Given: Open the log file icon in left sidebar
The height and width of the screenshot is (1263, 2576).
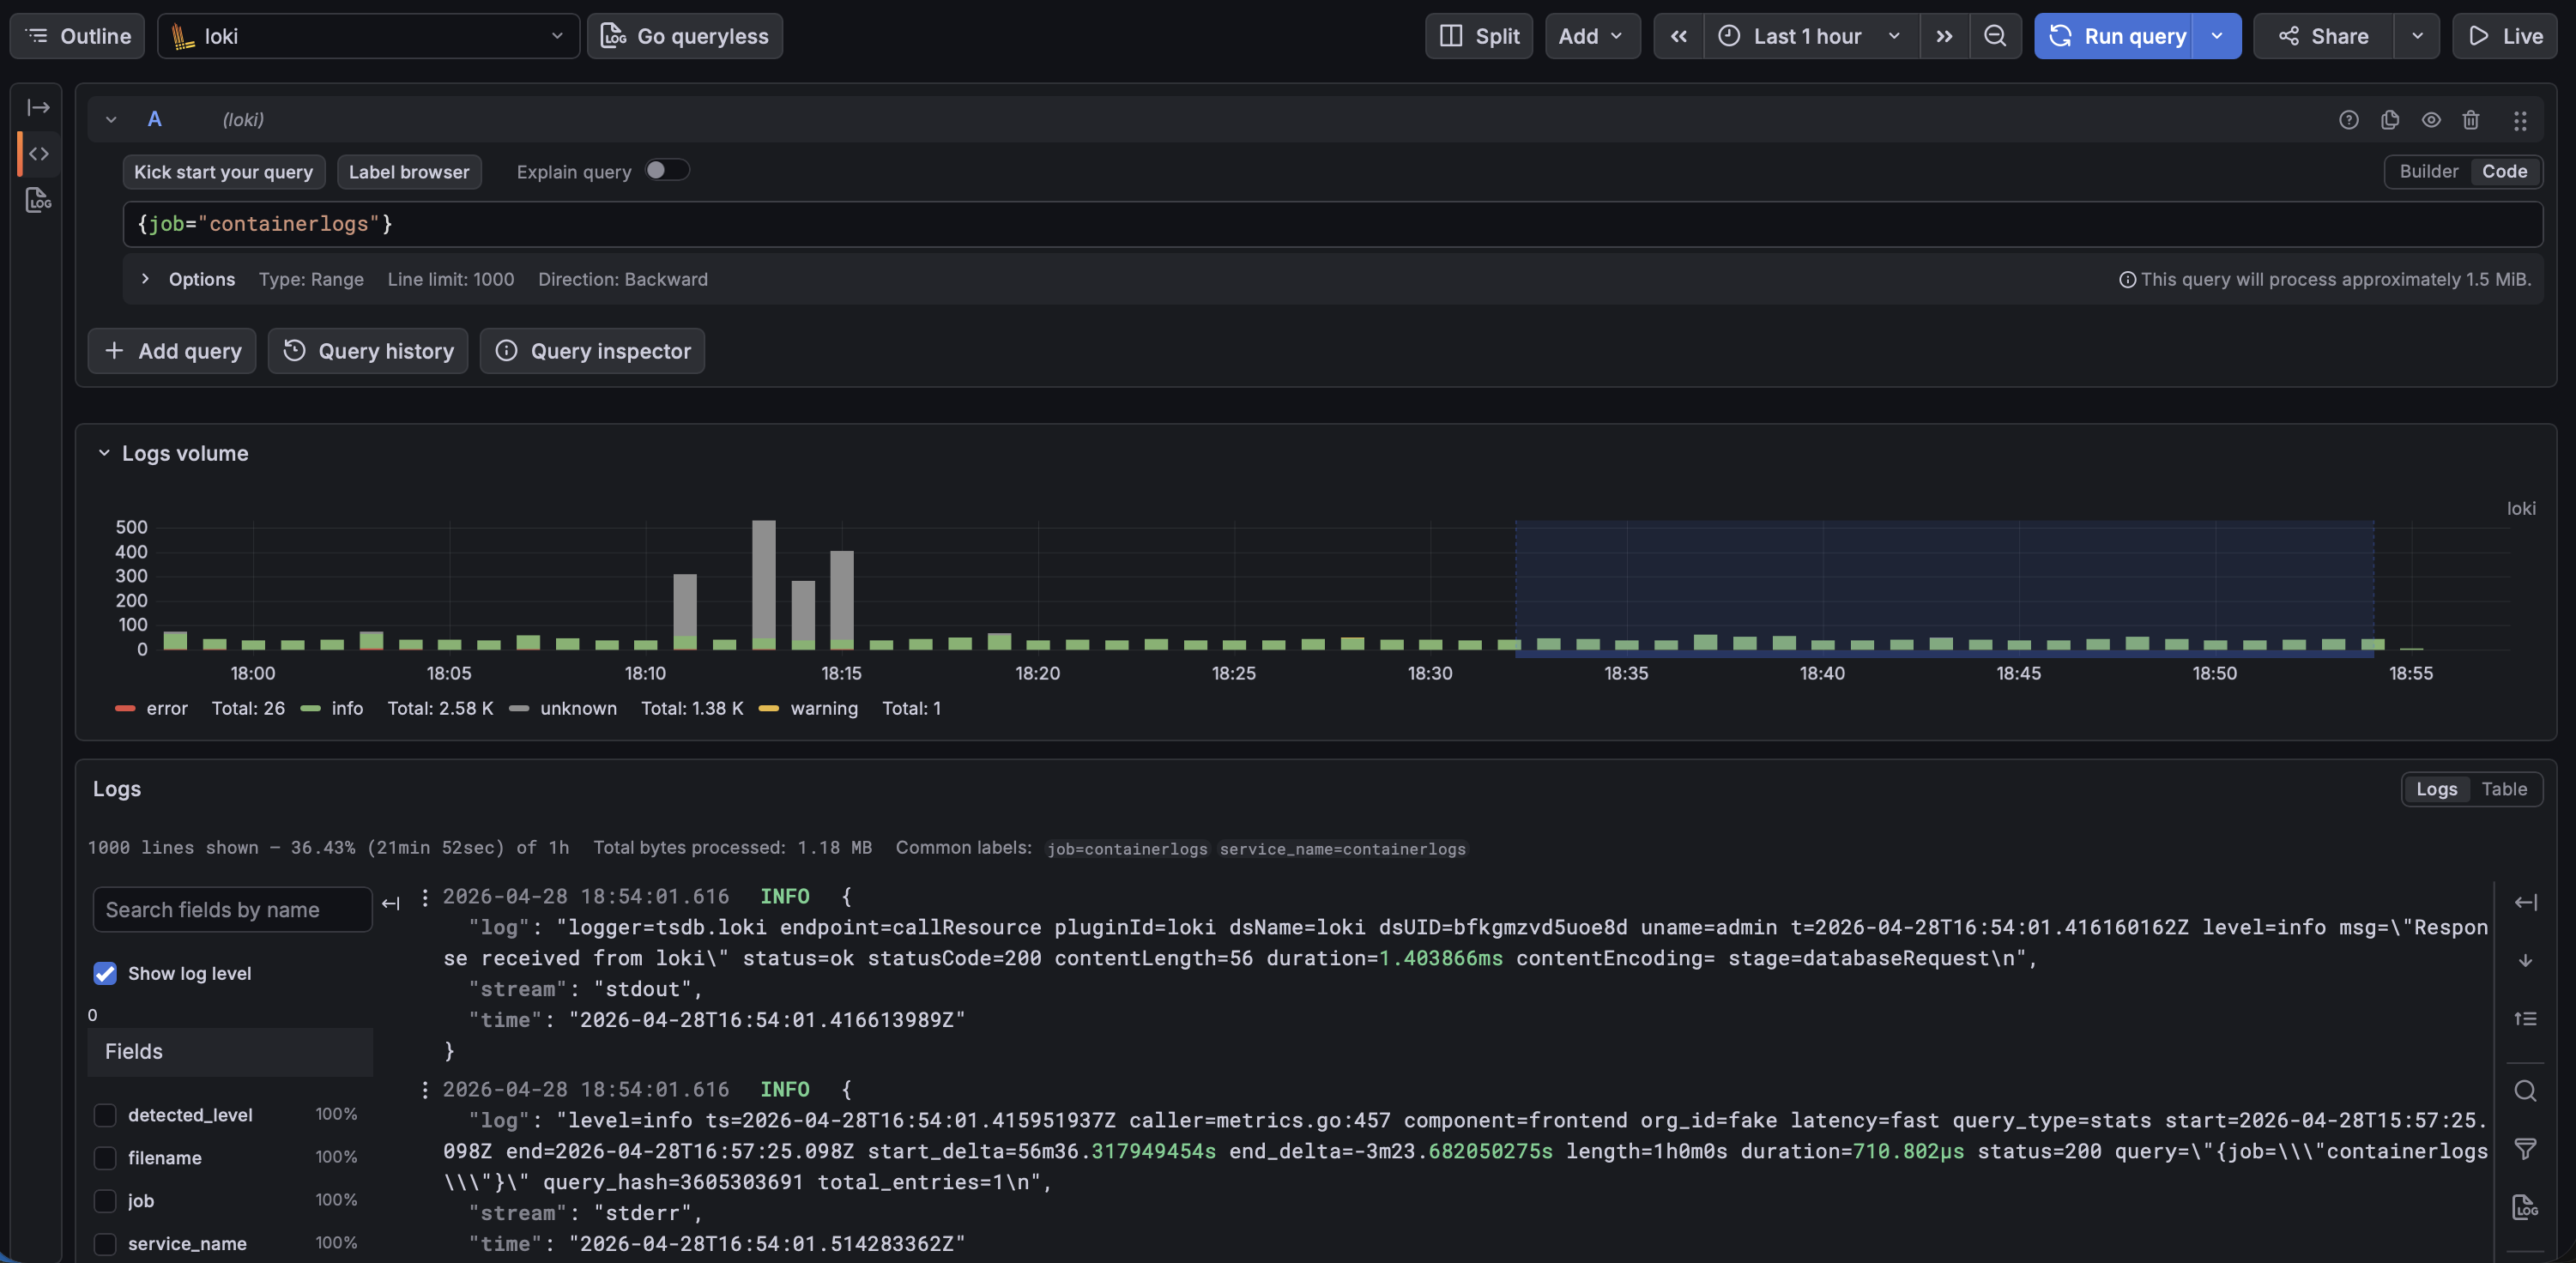Looking at the screenshot, I should click(x=38, y=199).
